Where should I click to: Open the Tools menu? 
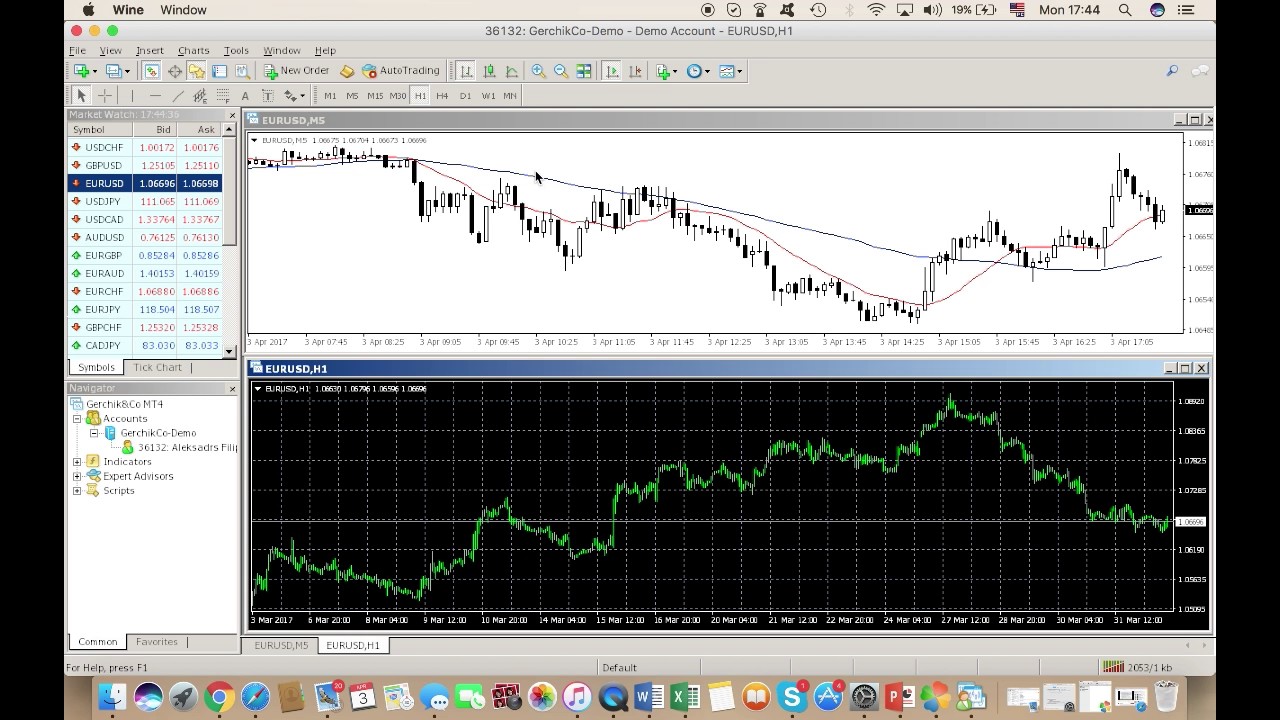[236, 50]
